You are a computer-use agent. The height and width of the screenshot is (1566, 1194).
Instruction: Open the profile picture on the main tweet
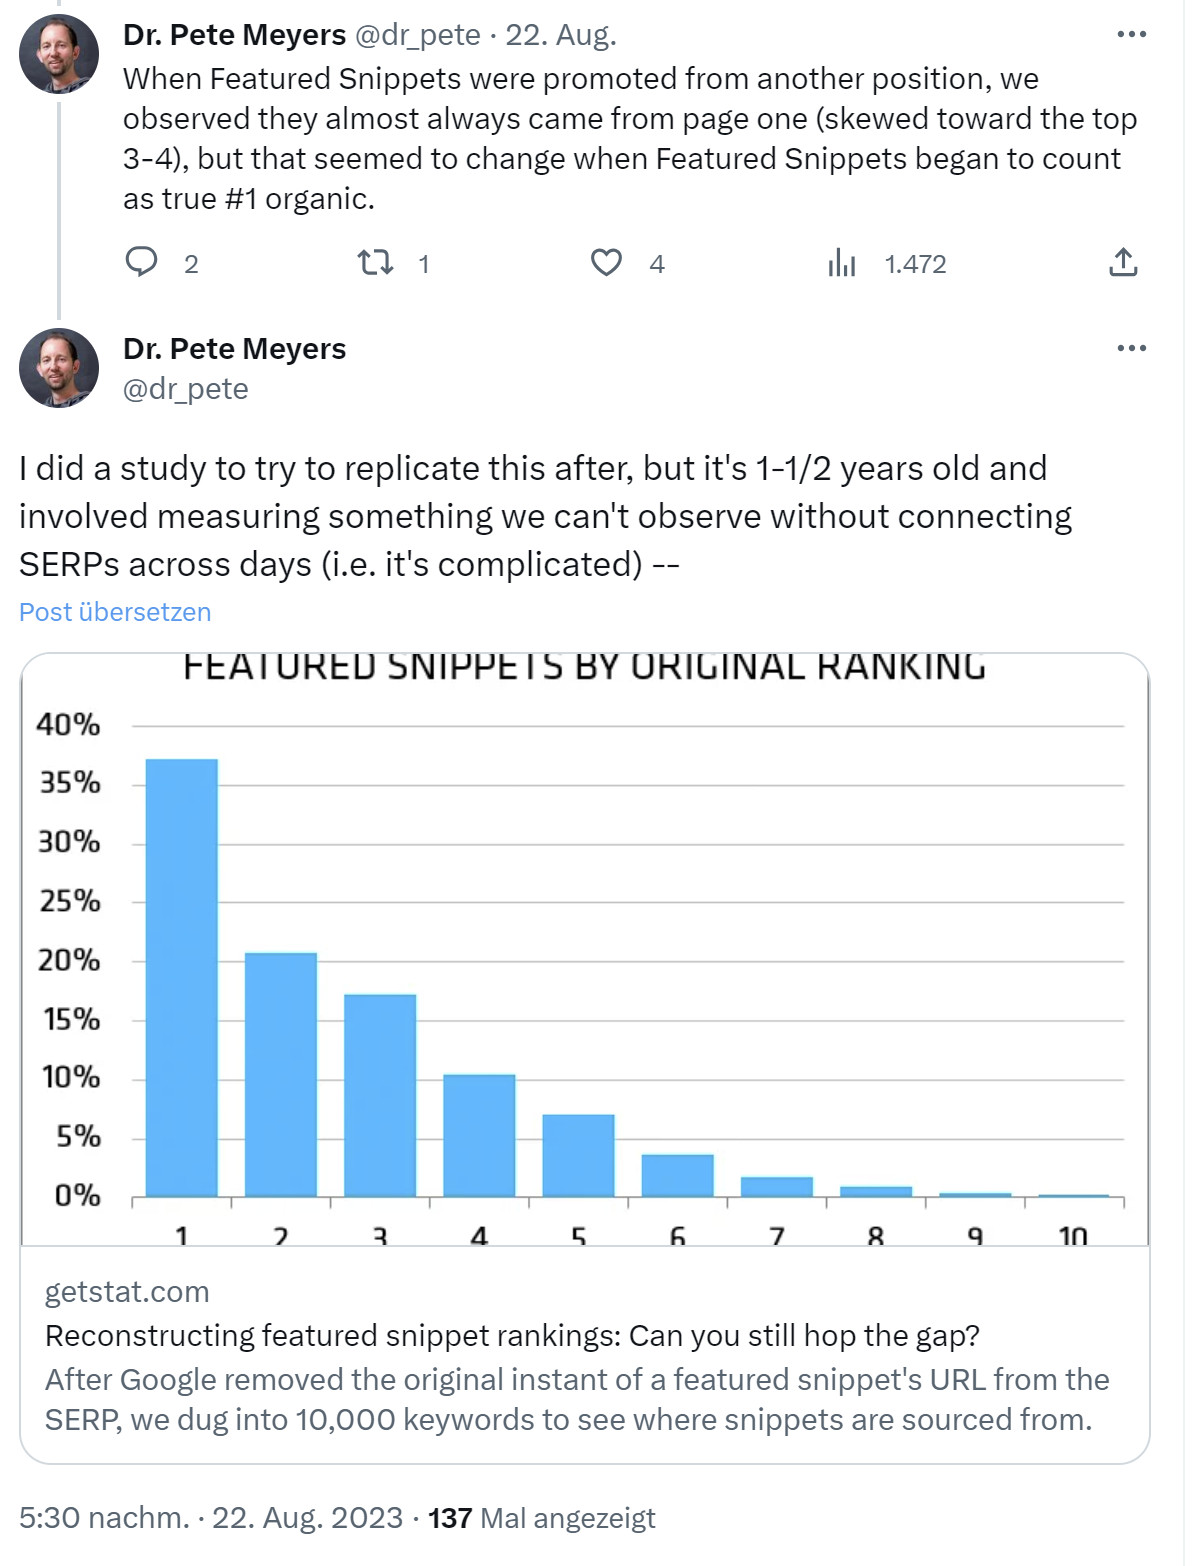[59, 368]
